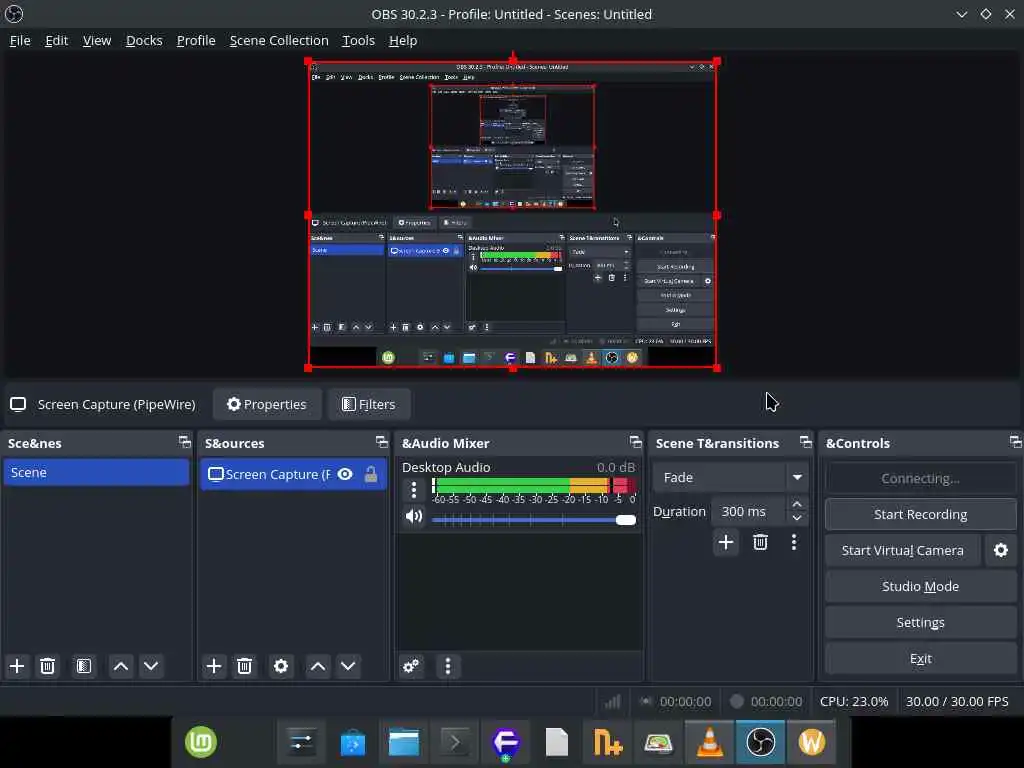Image resolution: width=1024 pixels, height=768 pixels.
Task: Remove selected scene with the trash icon
Action: click(x=47, y=666)
